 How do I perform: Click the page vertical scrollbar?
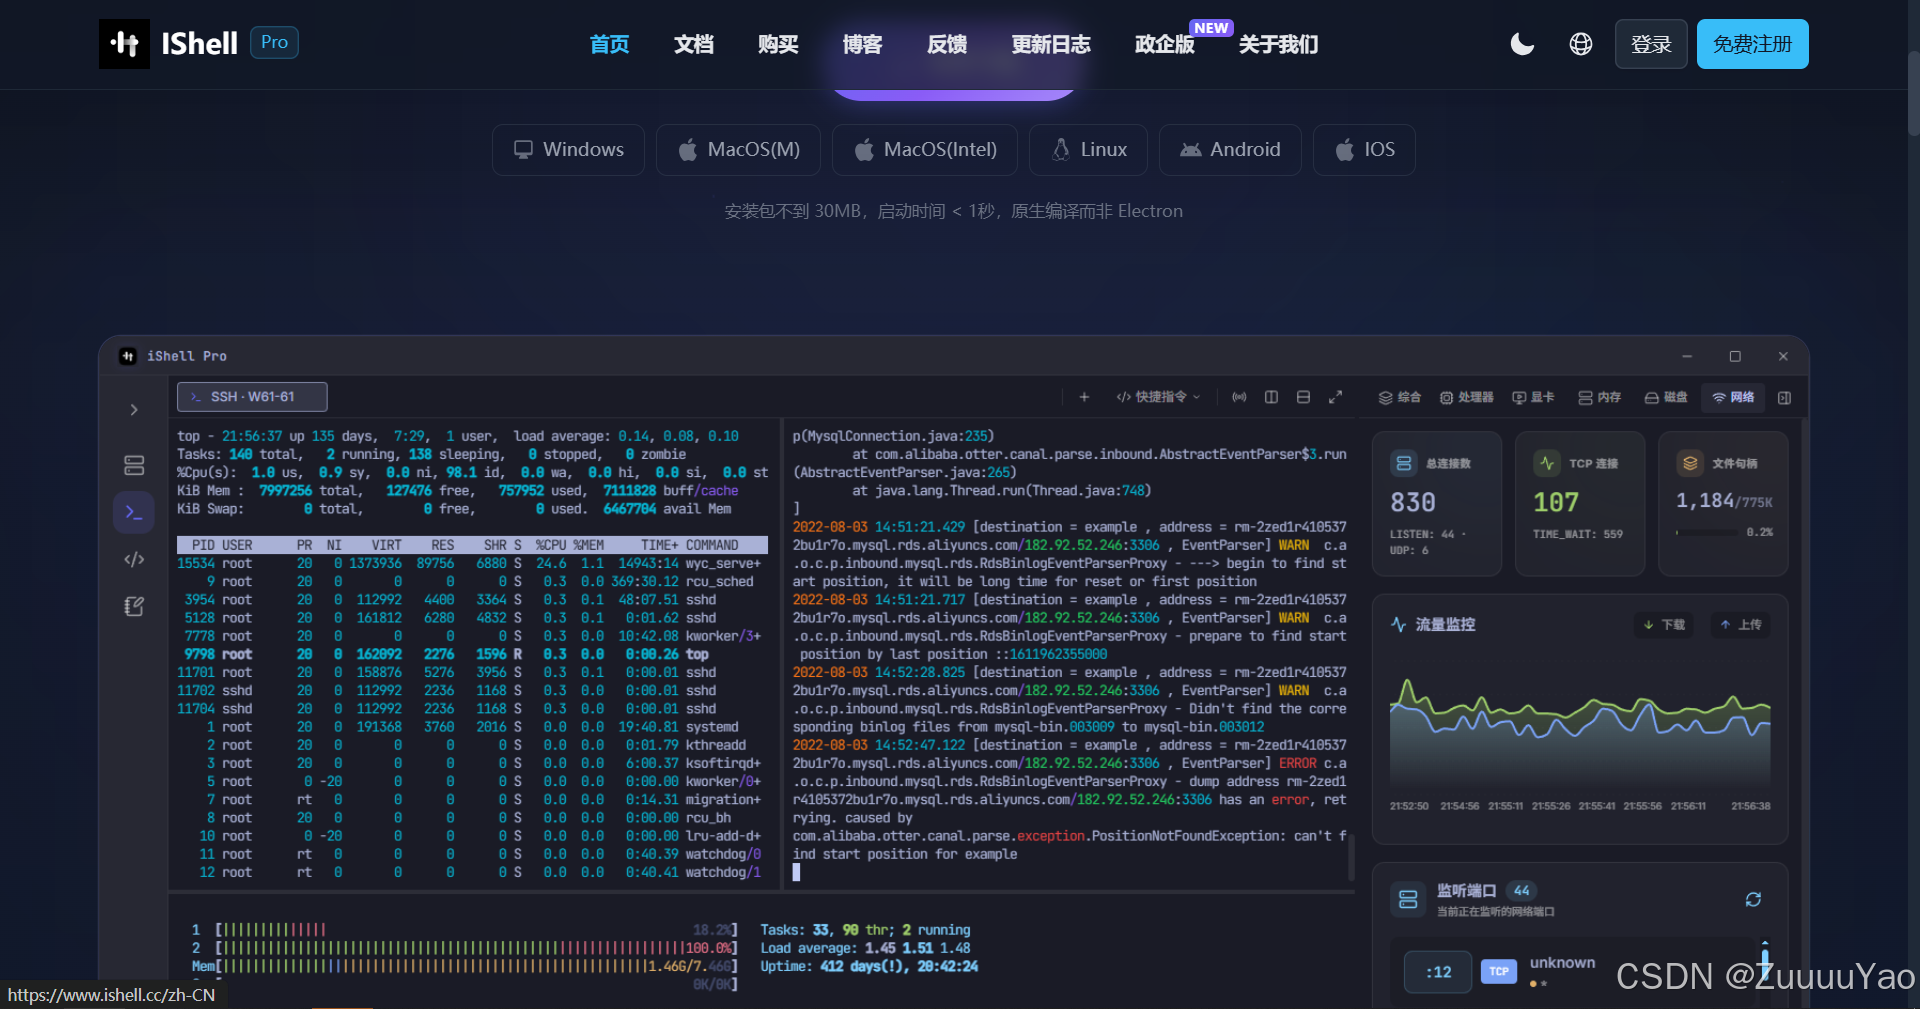pos(1913,92)
